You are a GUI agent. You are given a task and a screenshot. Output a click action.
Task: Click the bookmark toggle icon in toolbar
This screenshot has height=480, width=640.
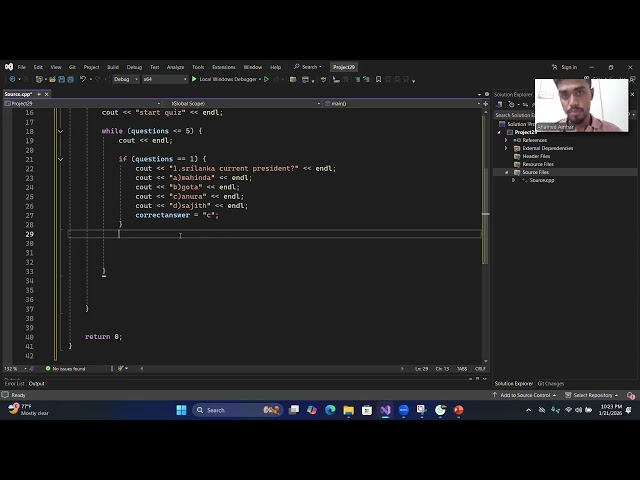click(x=378, y=79)
